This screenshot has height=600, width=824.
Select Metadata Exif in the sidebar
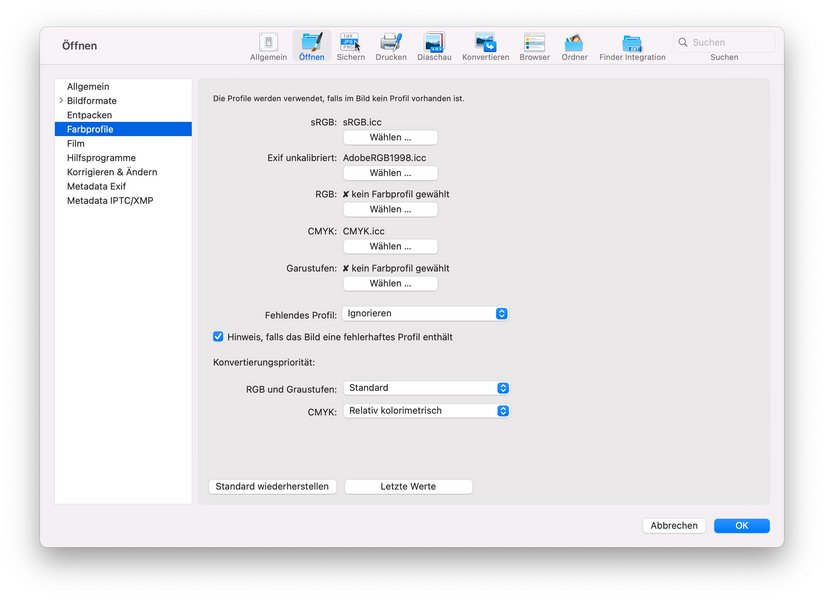pos(123,186)
